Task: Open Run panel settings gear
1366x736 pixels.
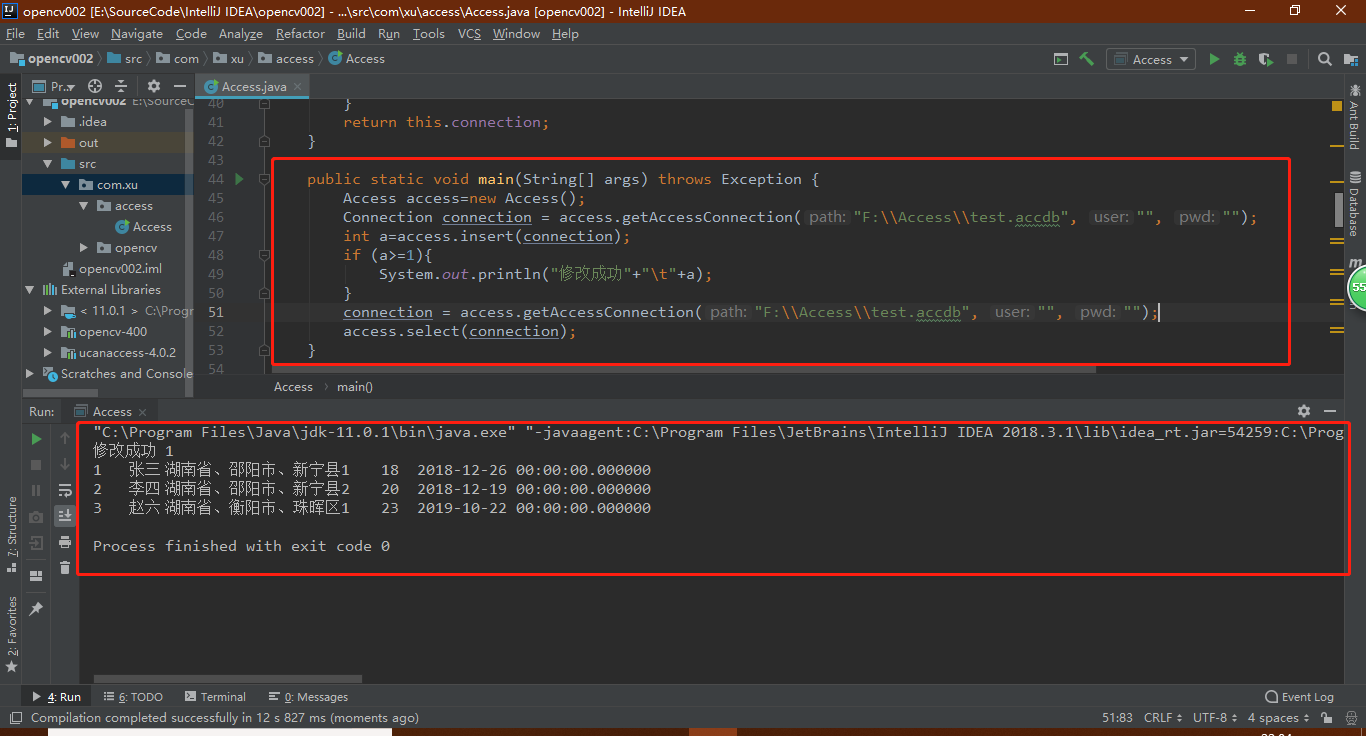Action: [x=1303, y=410]
